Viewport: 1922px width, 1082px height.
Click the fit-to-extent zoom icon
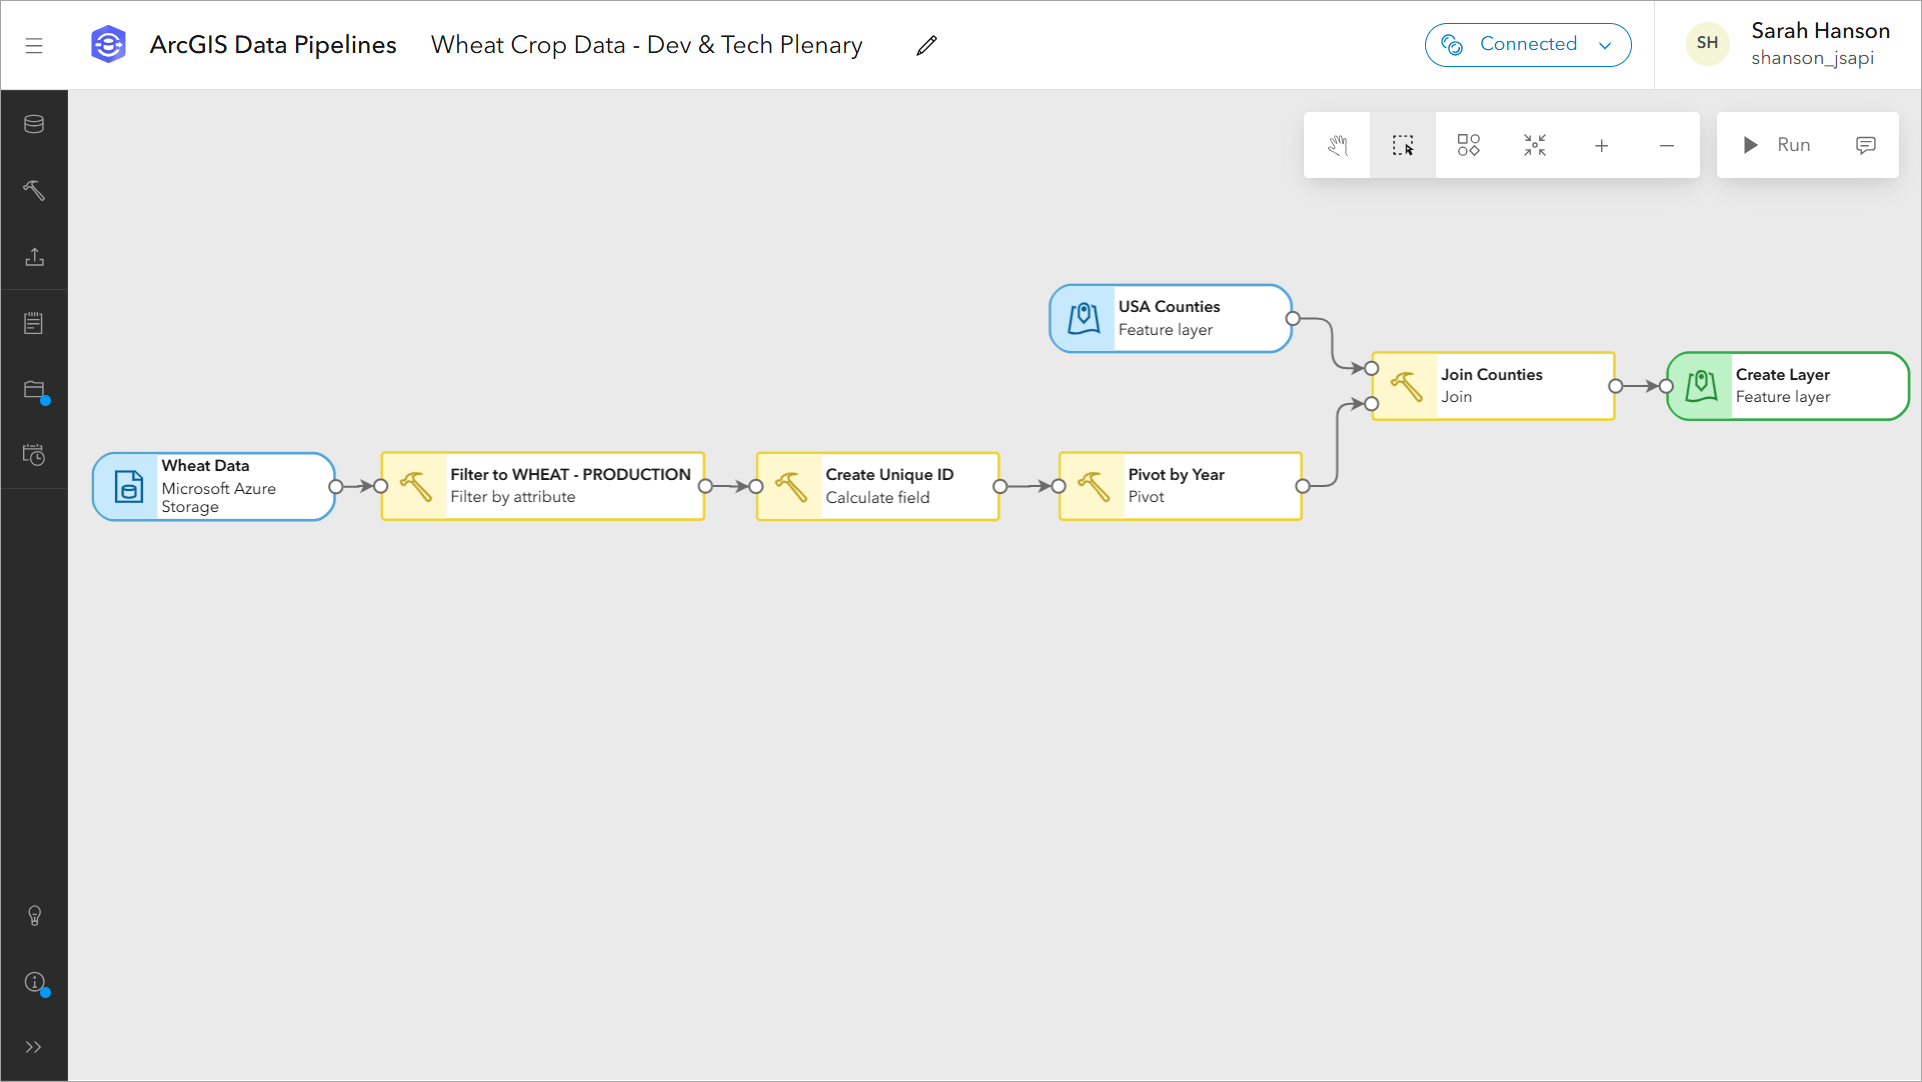point(1534,145)
